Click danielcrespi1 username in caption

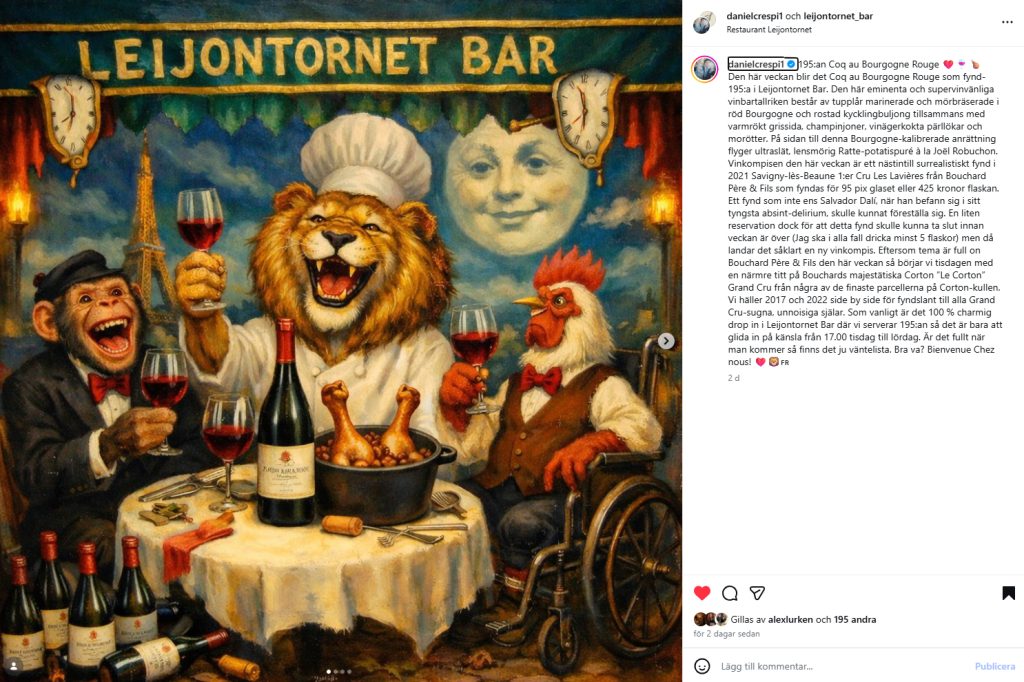coord(756,64)
